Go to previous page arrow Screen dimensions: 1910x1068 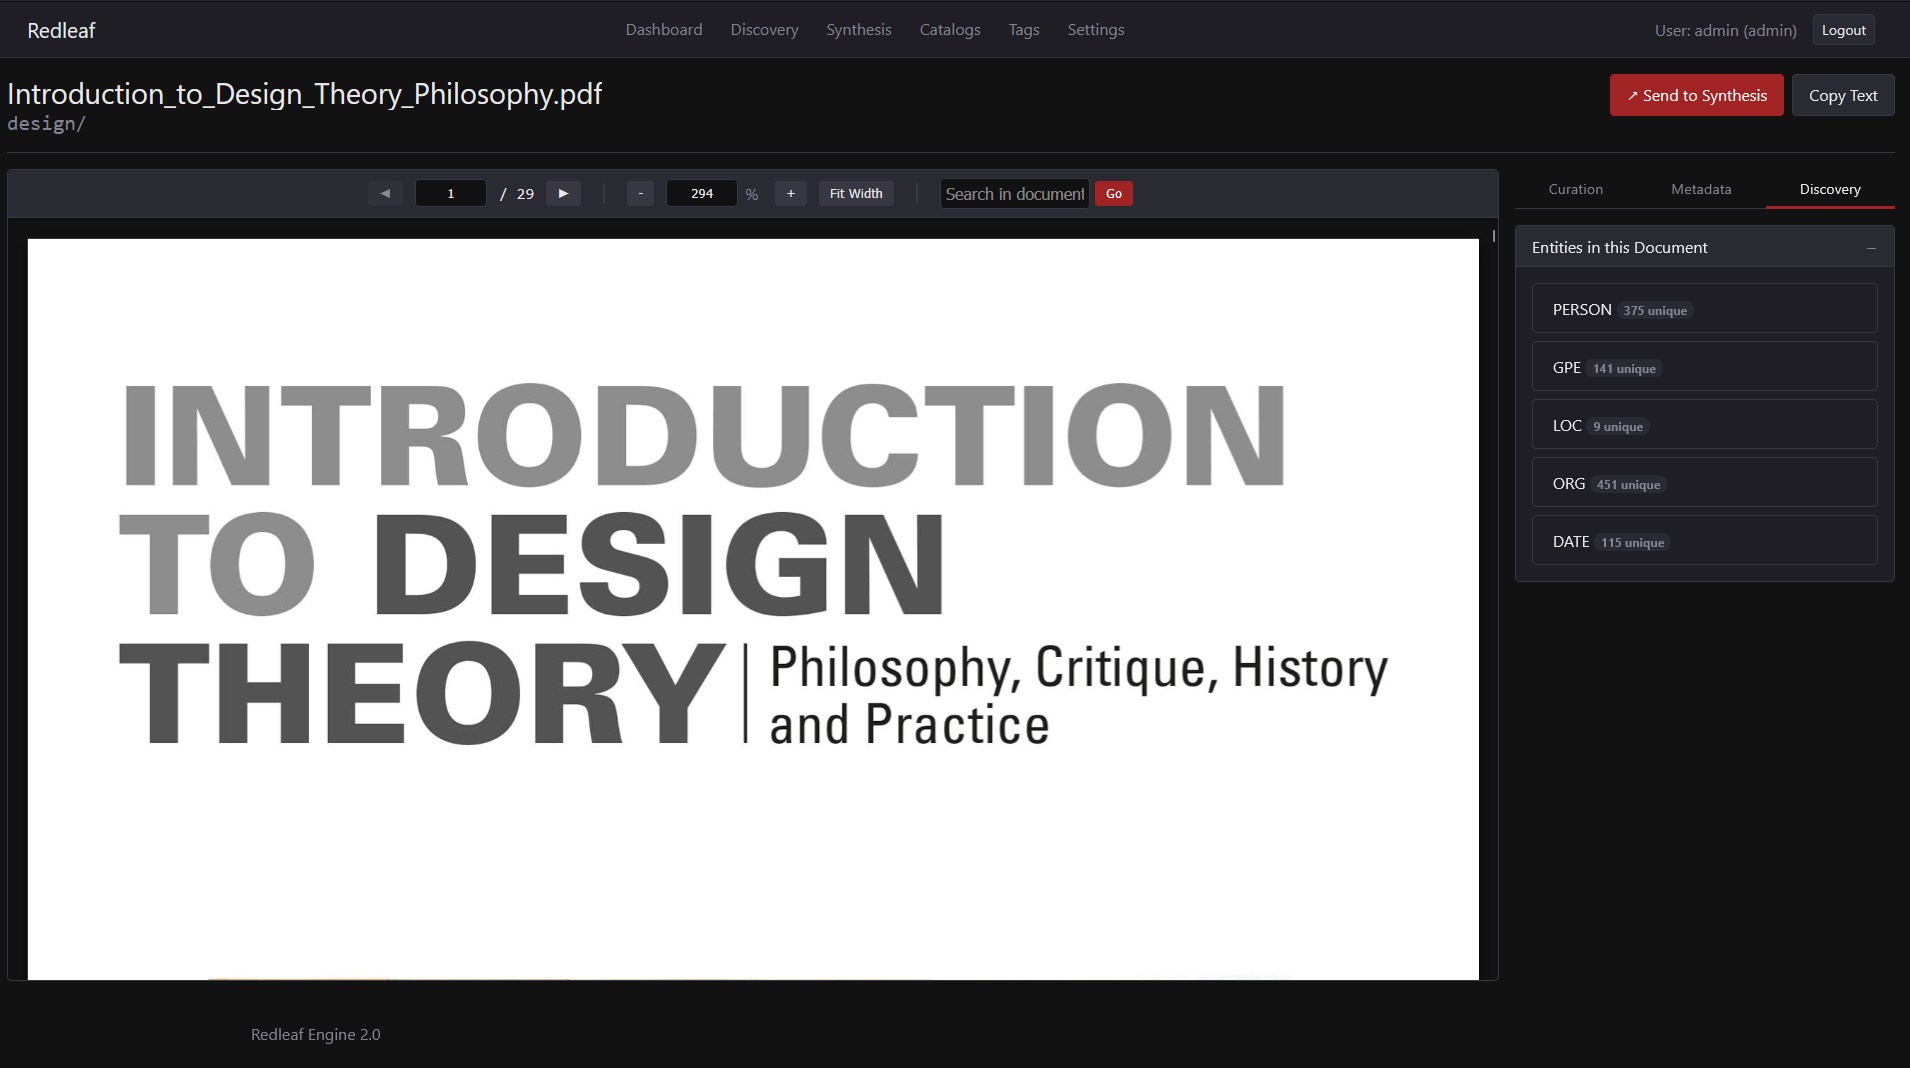tap(385, 194)
